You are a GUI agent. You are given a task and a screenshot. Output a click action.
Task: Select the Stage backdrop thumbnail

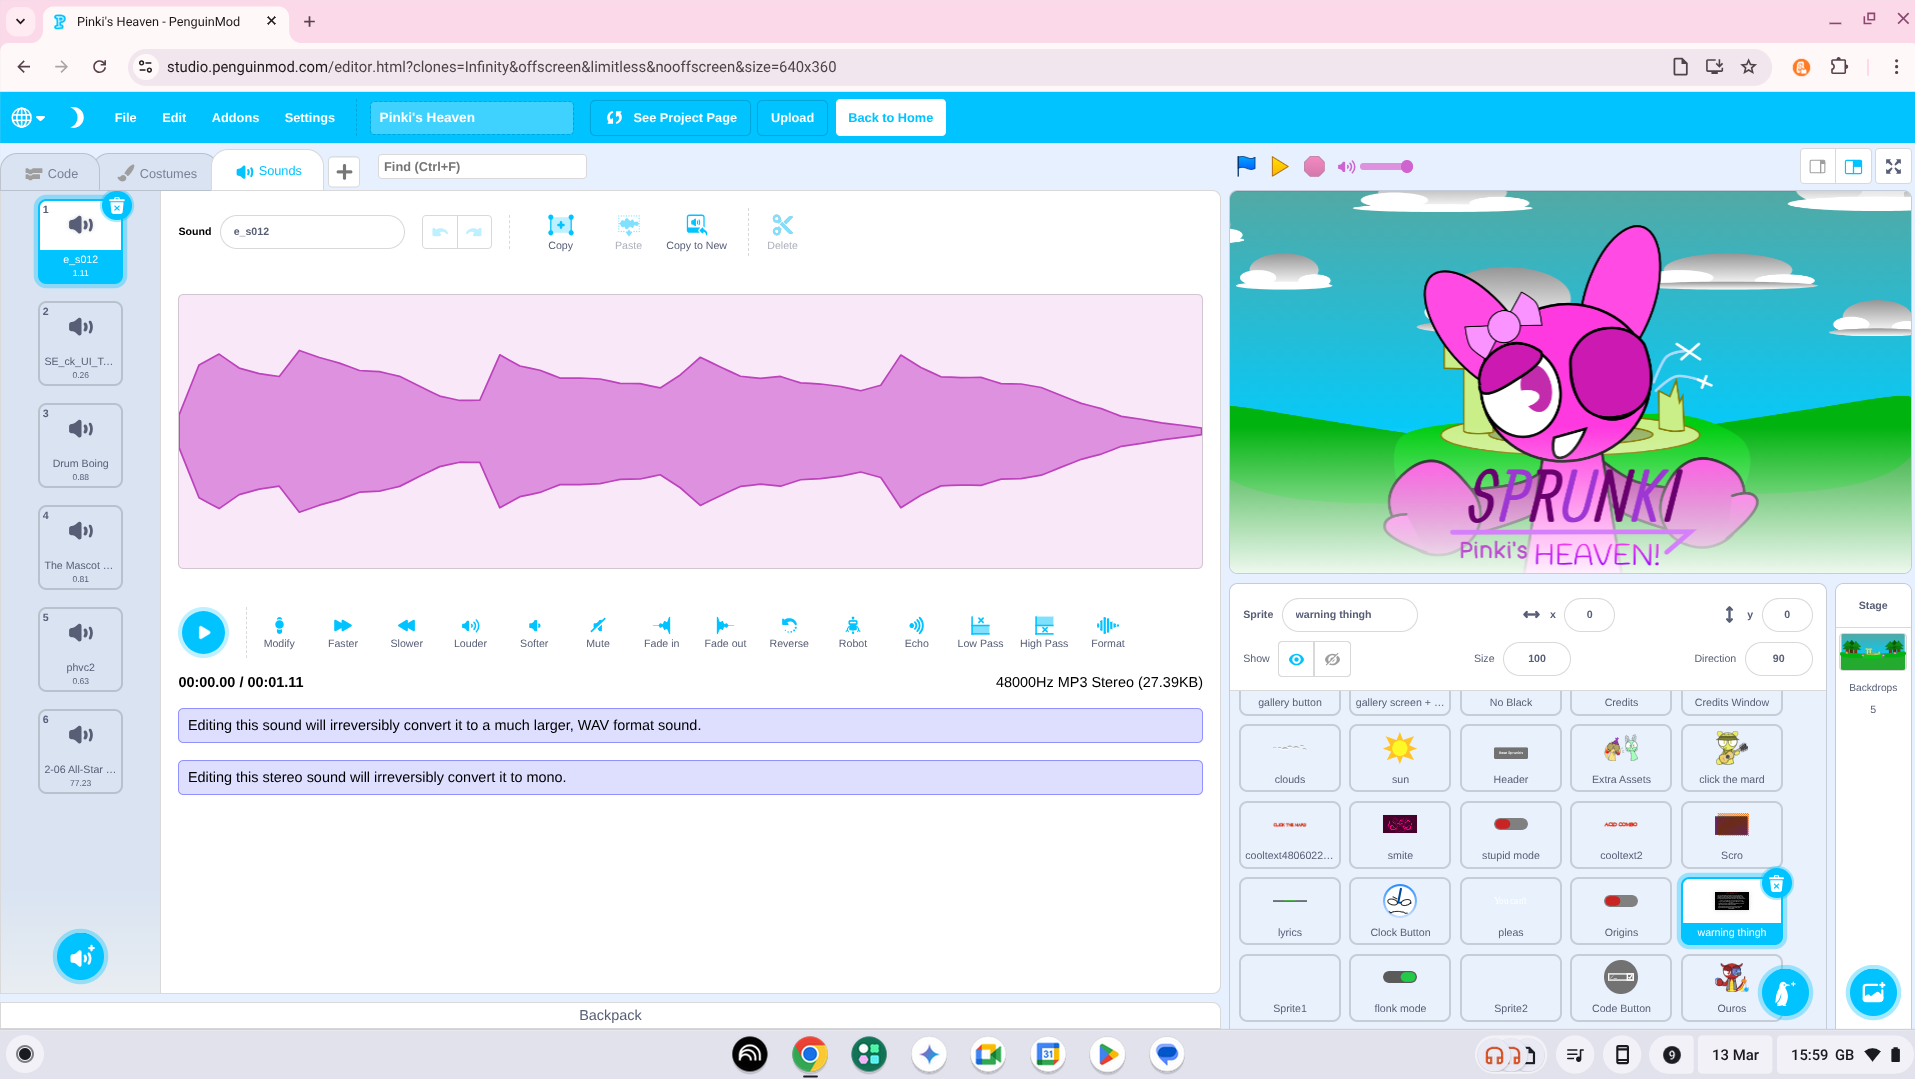(1873, 652)
